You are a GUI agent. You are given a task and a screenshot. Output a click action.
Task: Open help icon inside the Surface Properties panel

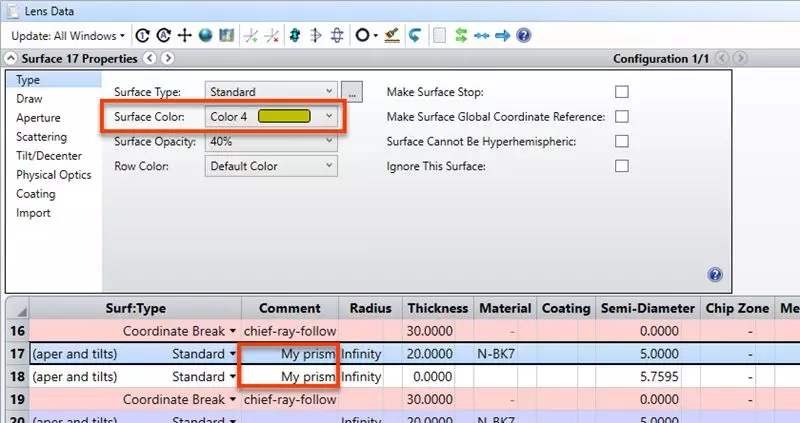(x=715, y=275)
